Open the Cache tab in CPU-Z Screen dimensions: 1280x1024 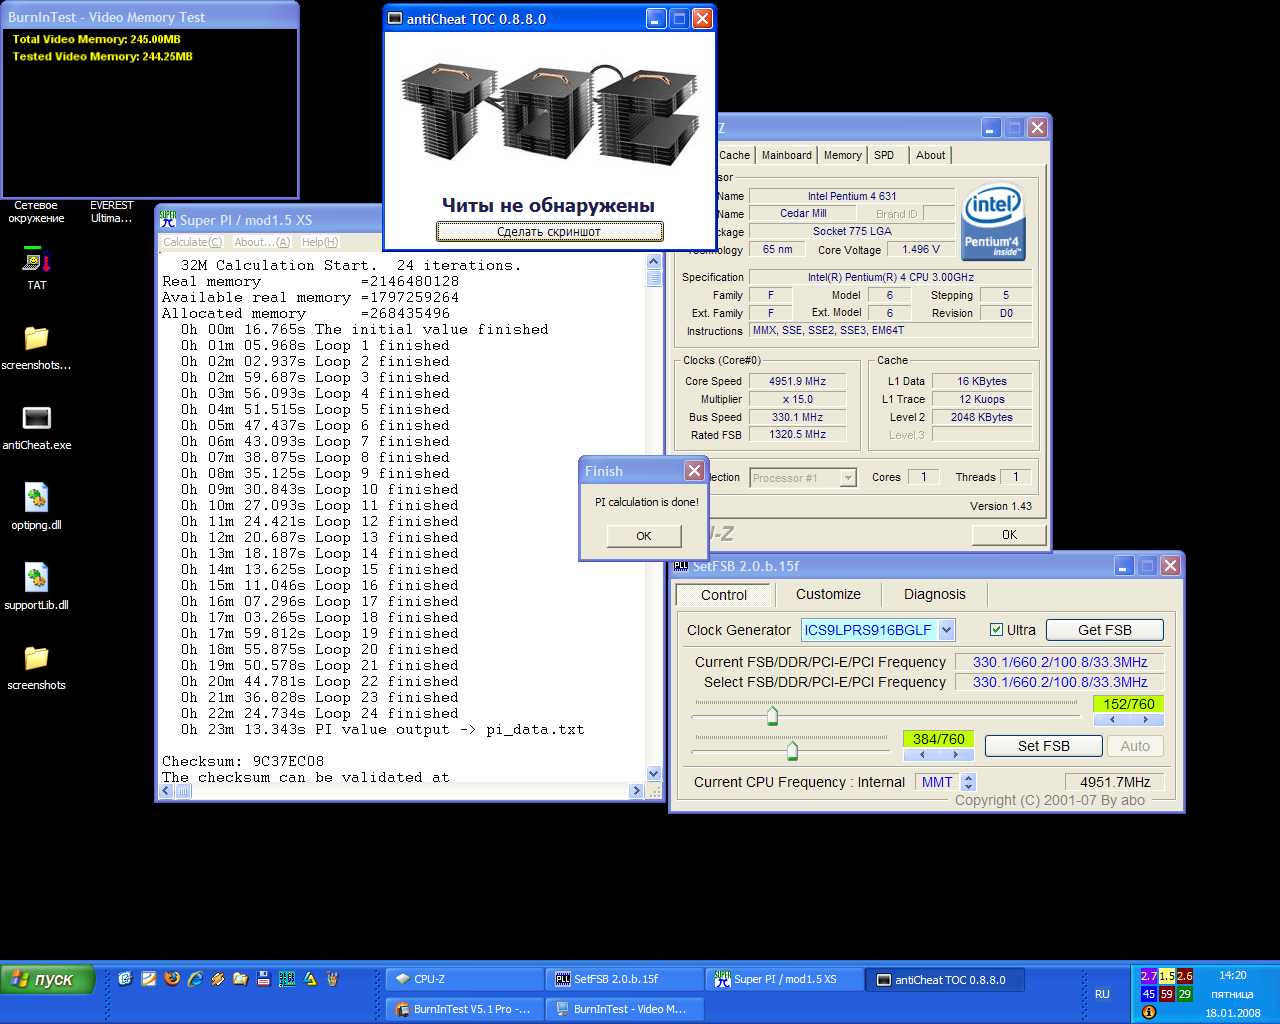[x=734, y=155]
